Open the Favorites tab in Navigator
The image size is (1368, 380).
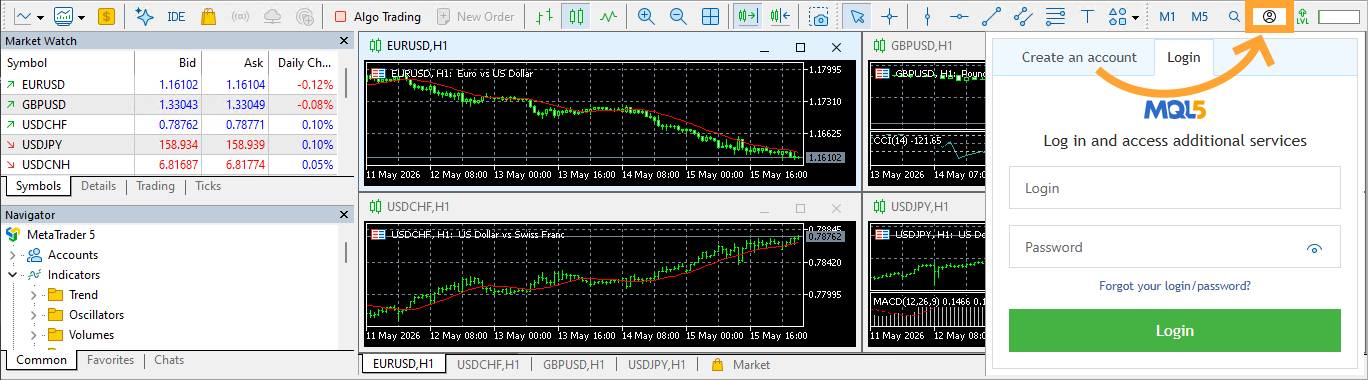[110, 360]
